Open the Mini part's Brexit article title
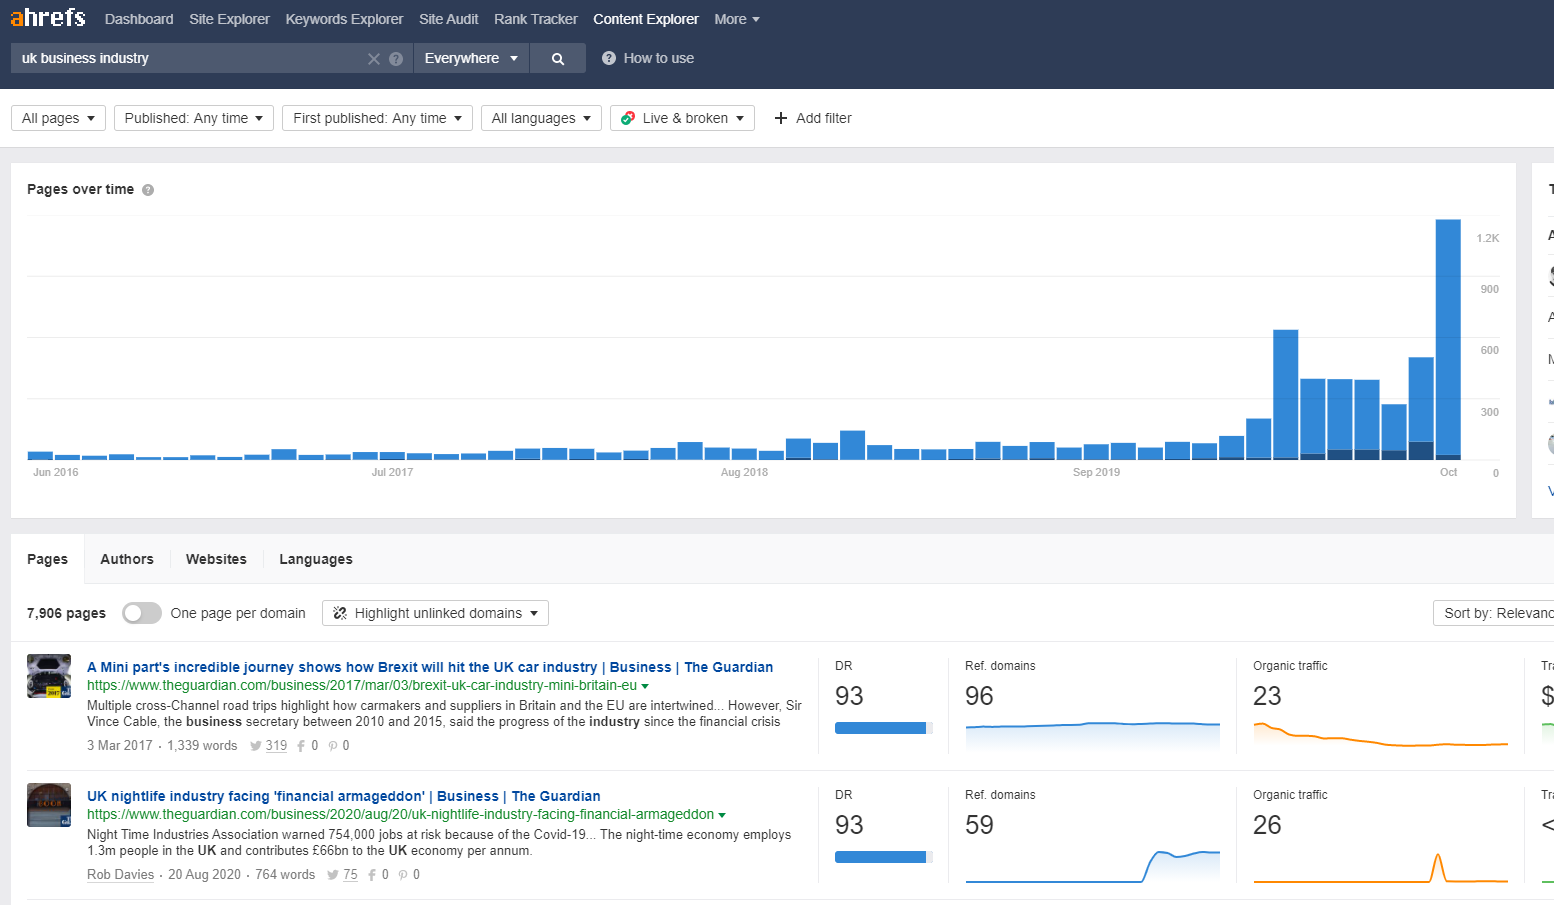The image size is (1554, 905). 430,667
